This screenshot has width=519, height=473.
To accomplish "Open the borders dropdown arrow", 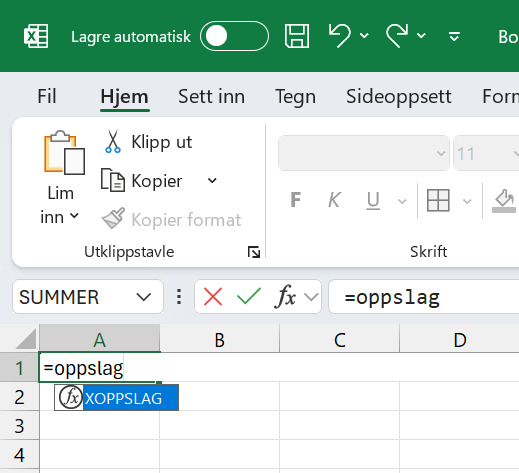I will pos(467,201).
